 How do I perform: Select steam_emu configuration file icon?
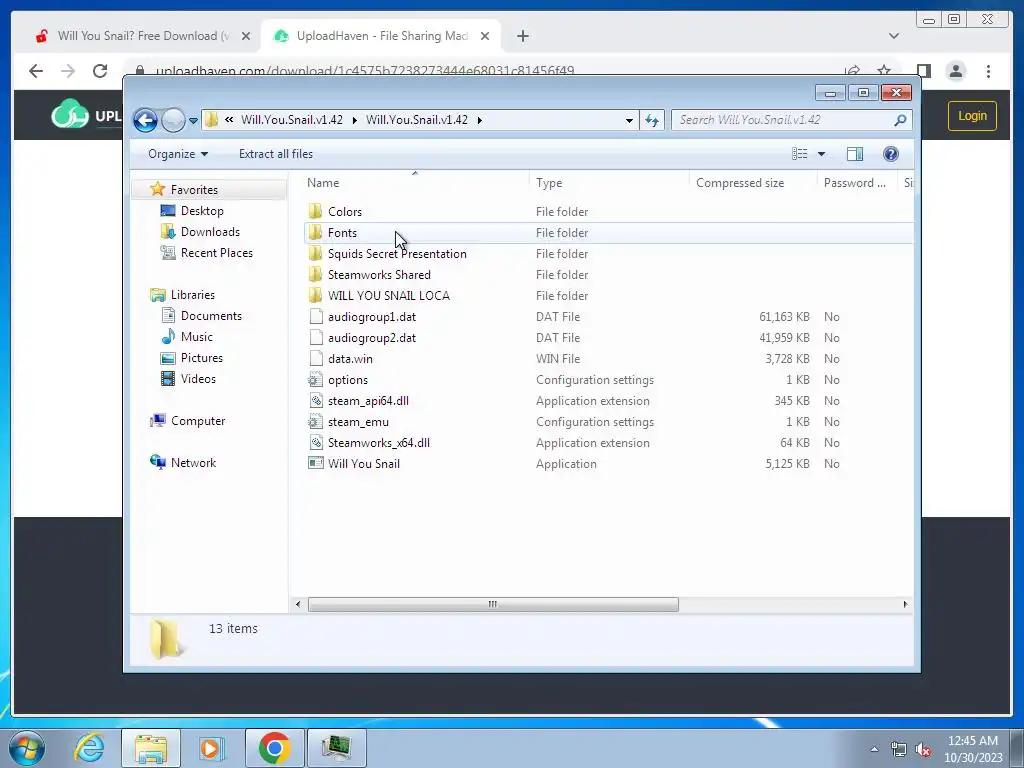click(x=315, y=422)
